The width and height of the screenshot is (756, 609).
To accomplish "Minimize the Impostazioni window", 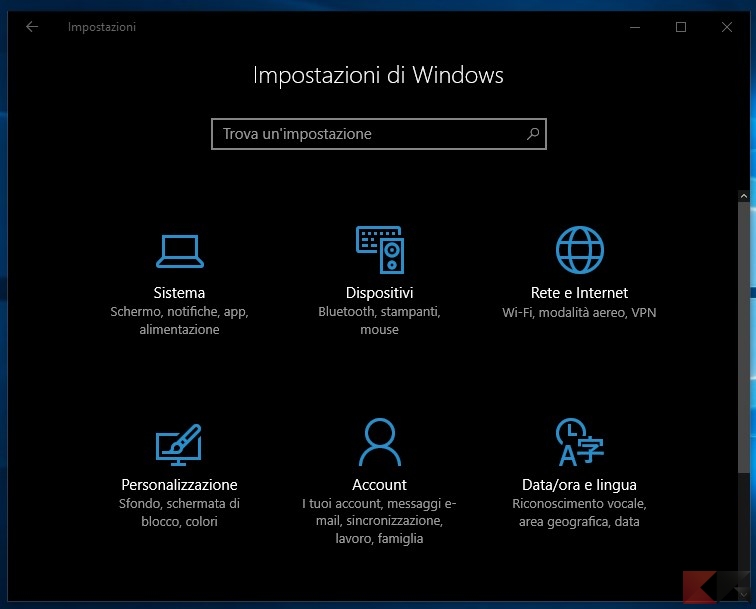I will pyautogui.click(x=635, y=27).
